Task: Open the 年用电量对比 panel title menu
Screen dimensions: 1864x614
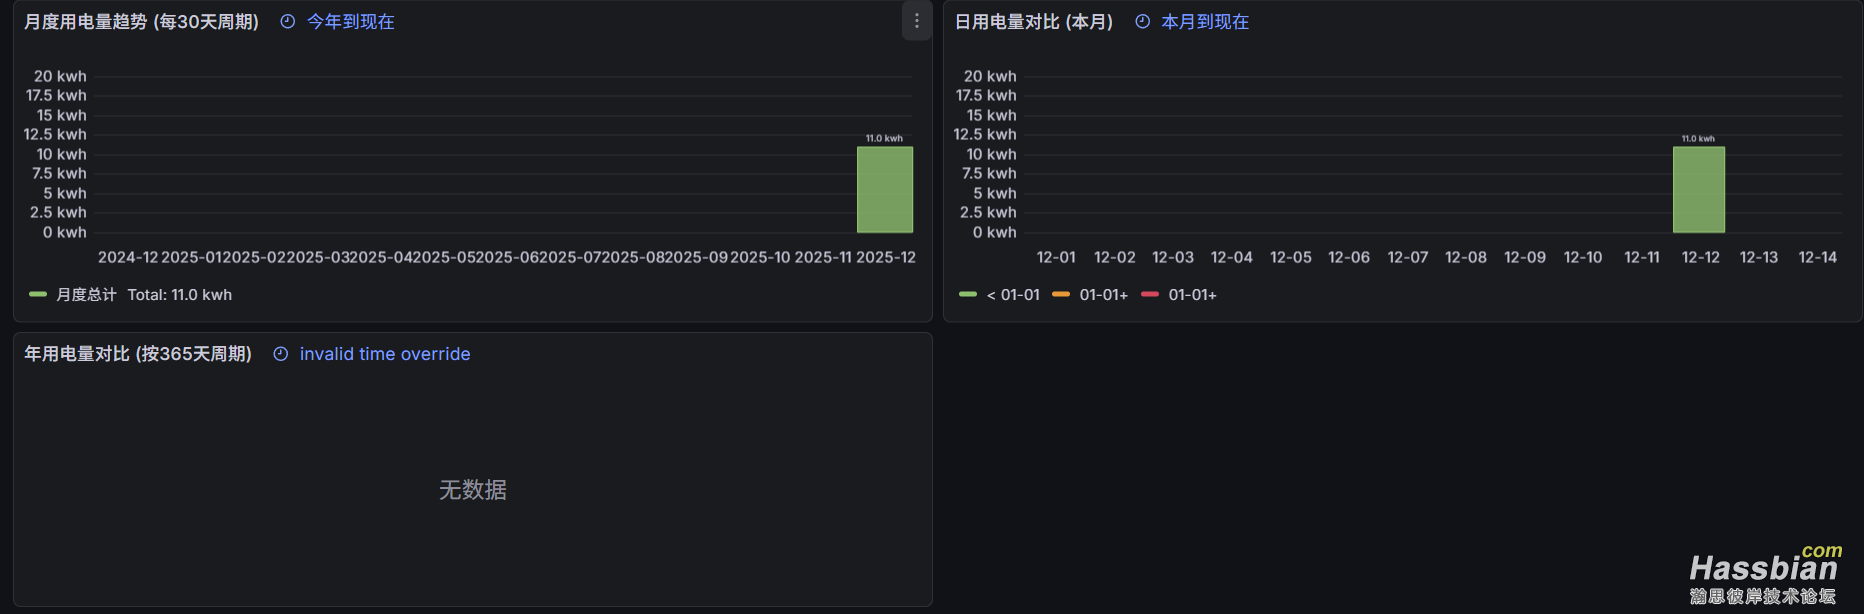Action: tap(138, 354)
